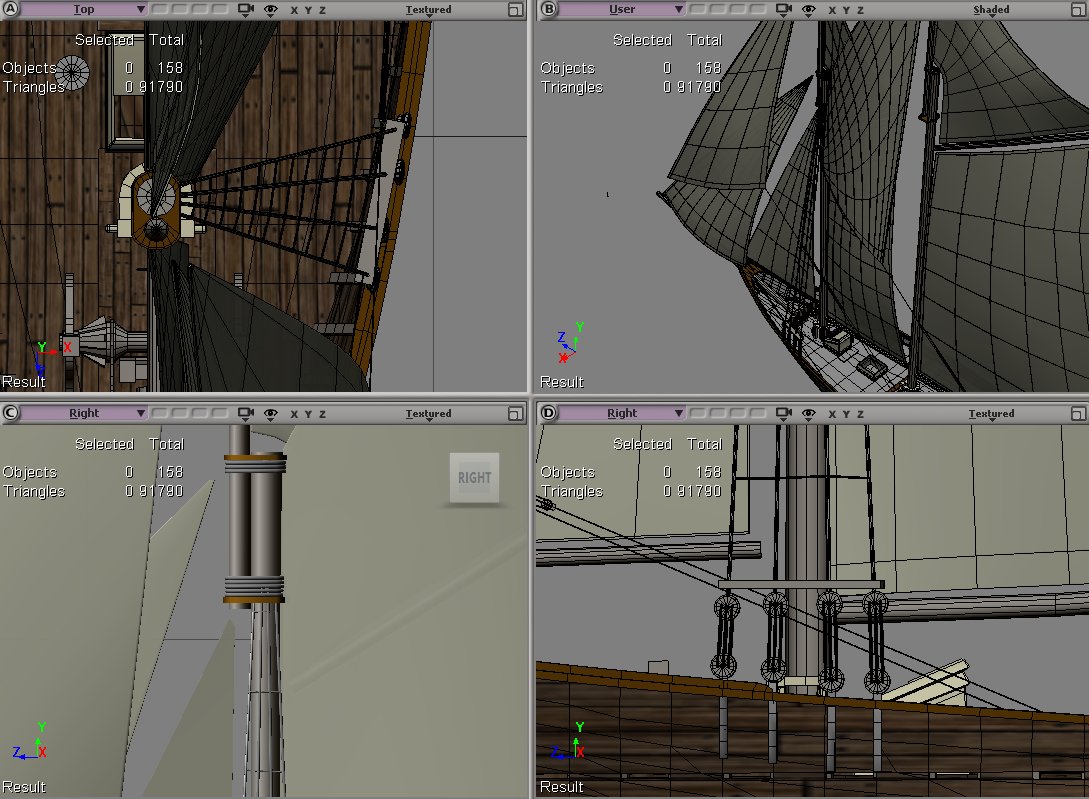Toggle the Y axis button in viewport B

tap(846, 10)
